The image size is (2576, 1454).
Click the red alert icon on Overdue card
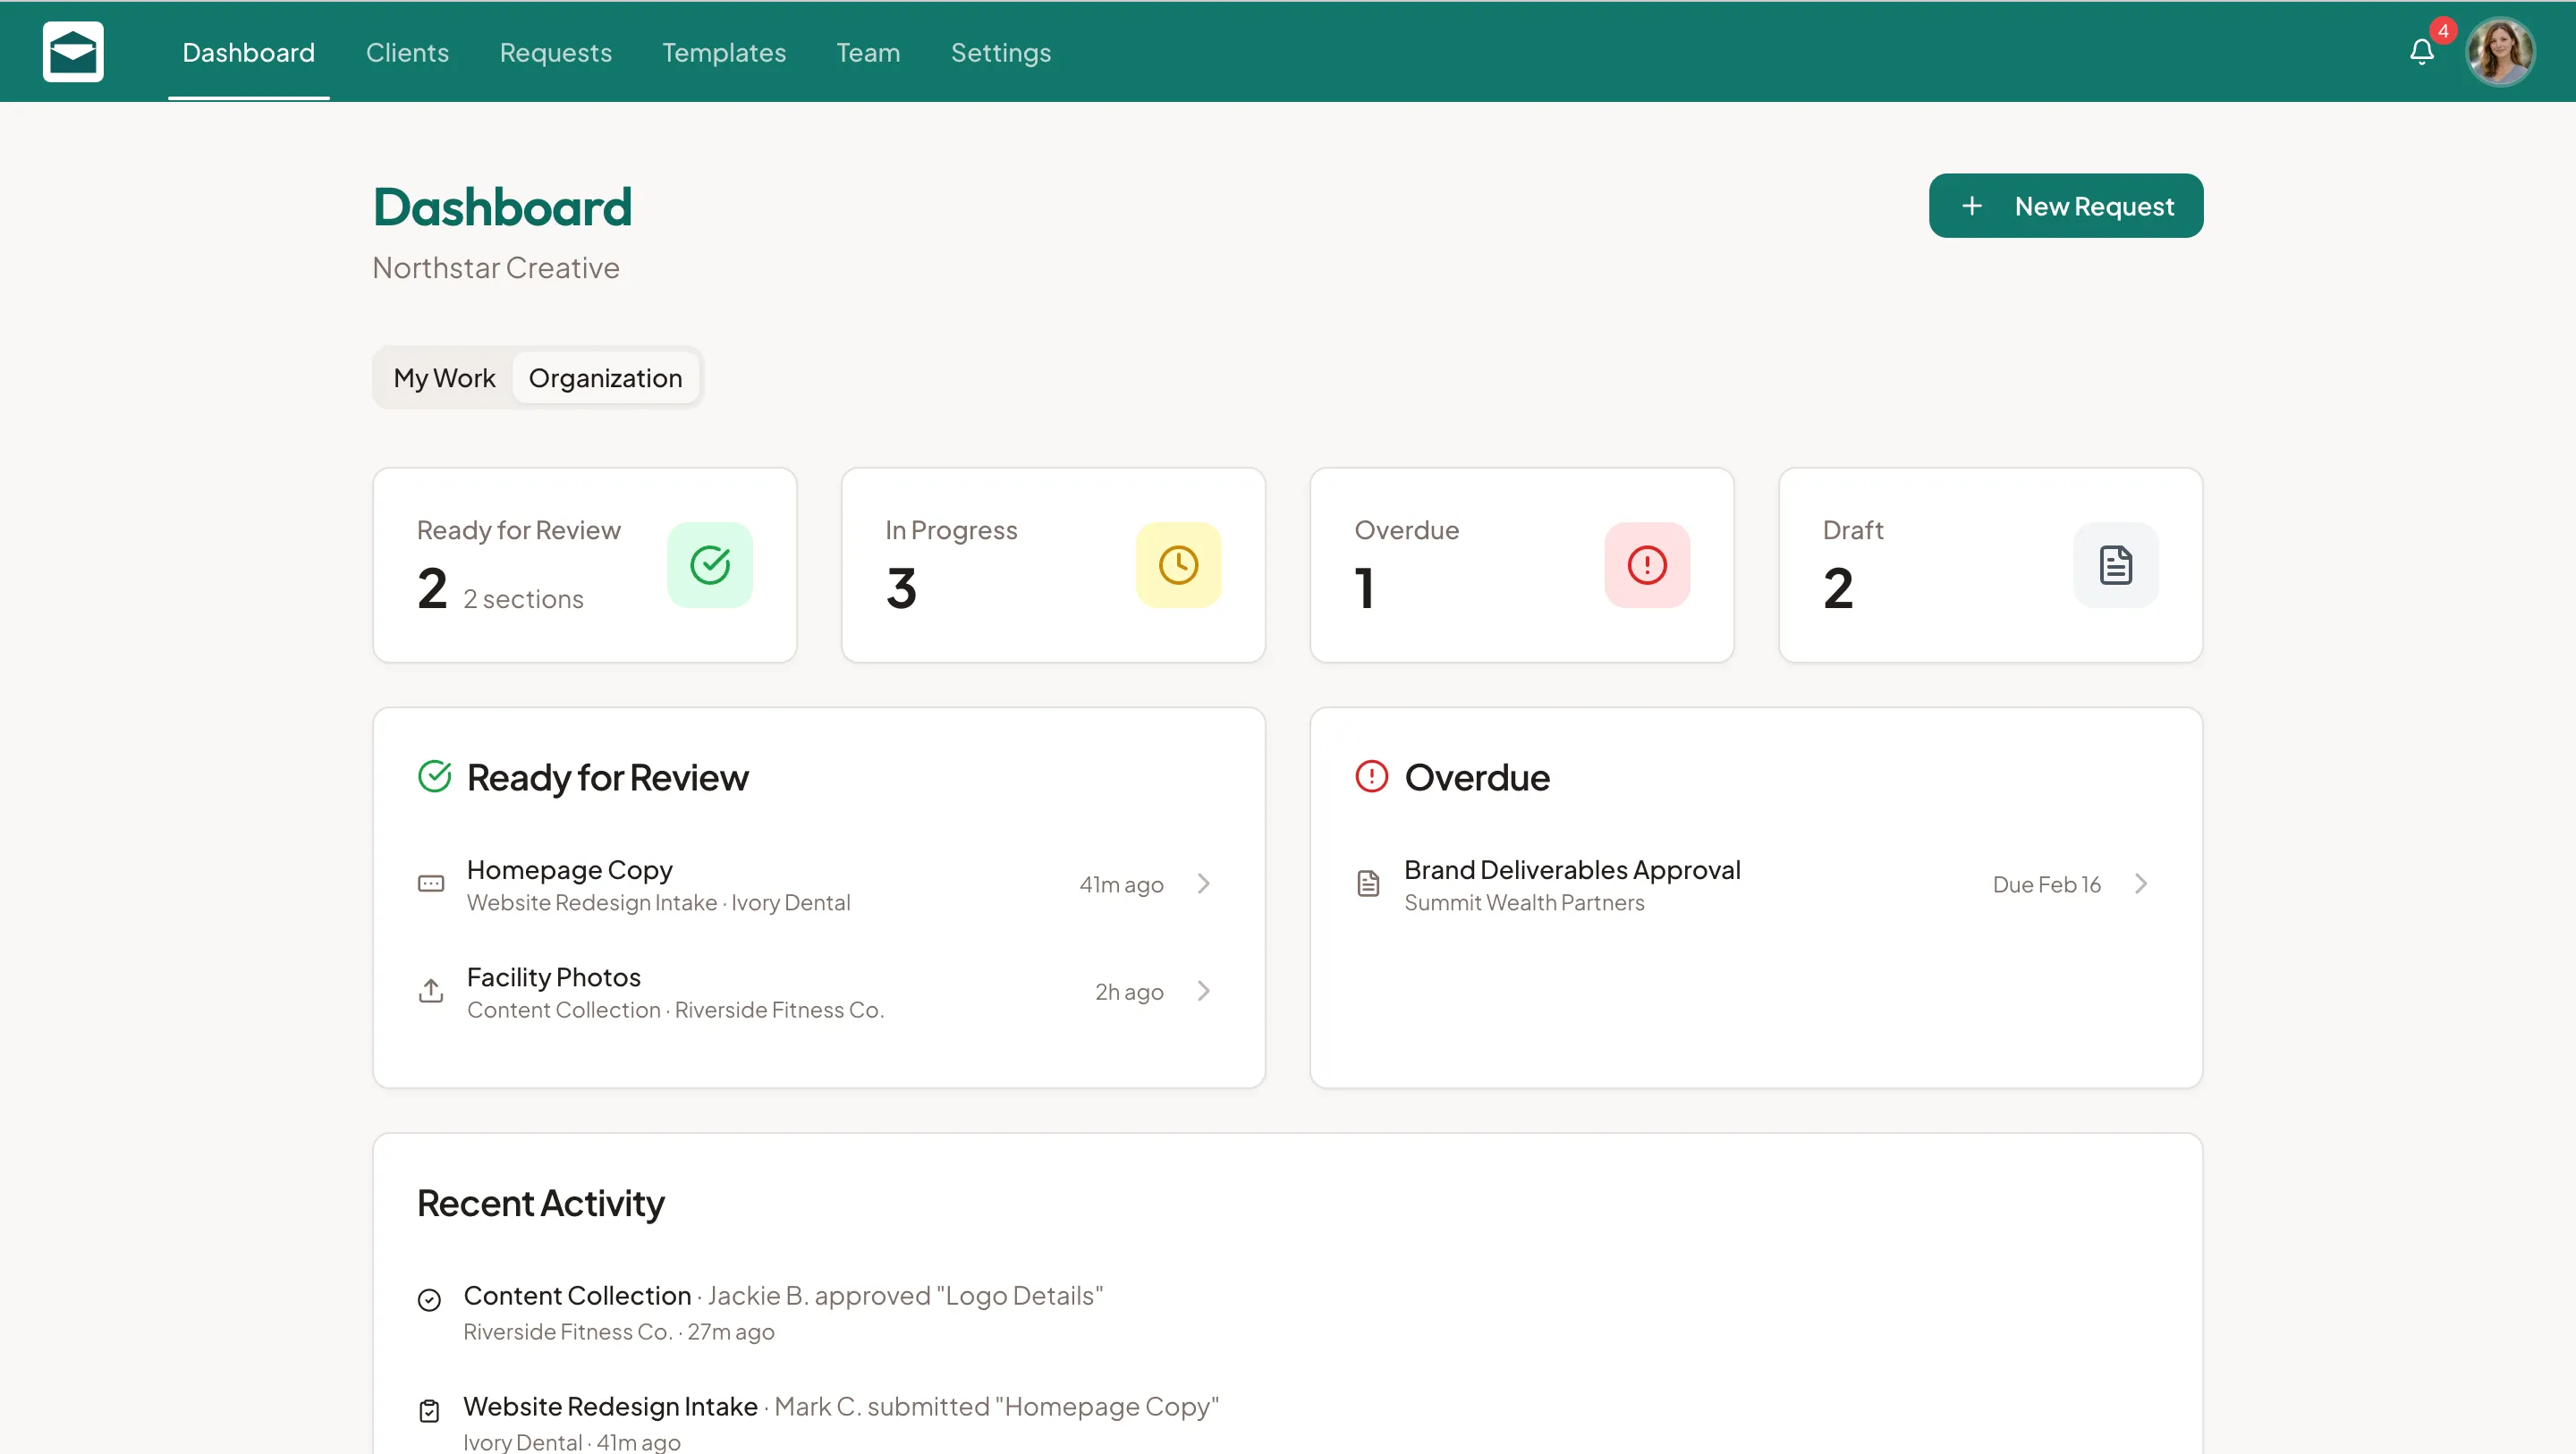point(1646,564)
